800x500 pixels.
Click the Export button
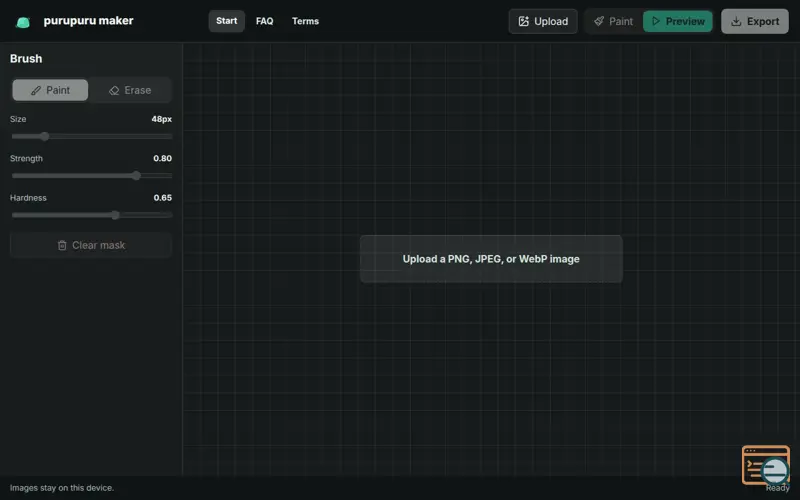[x=755, y=21]
